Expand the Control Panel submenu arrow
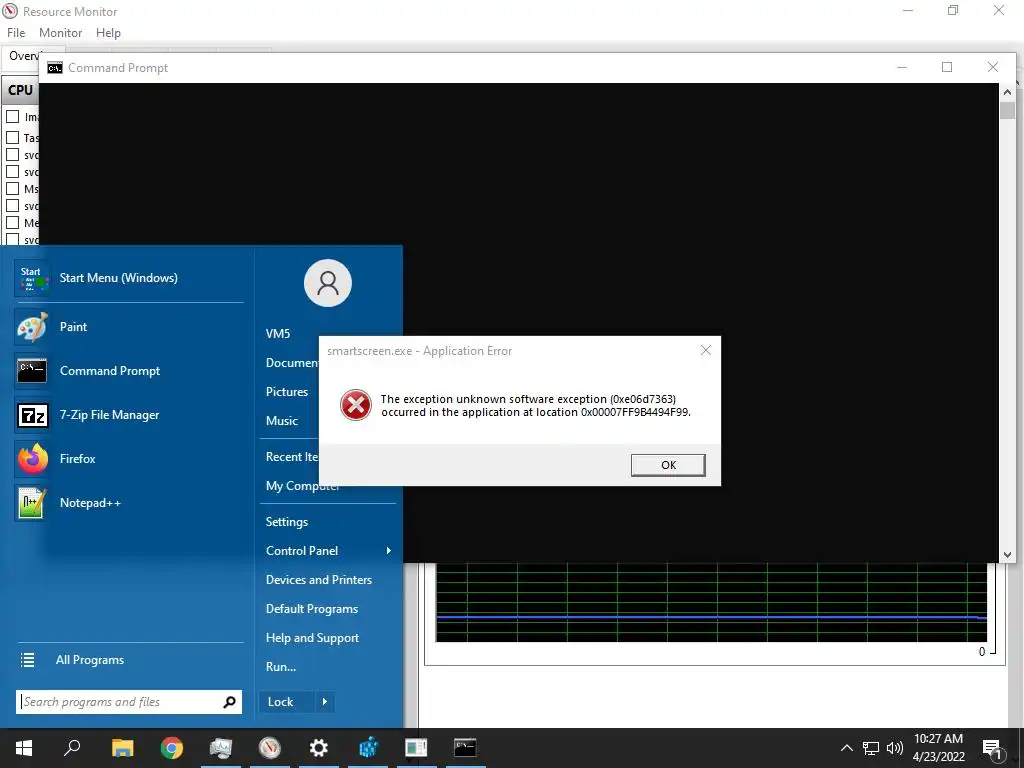Viewport: 1024px width, 768px height. [x=389, y=551]
